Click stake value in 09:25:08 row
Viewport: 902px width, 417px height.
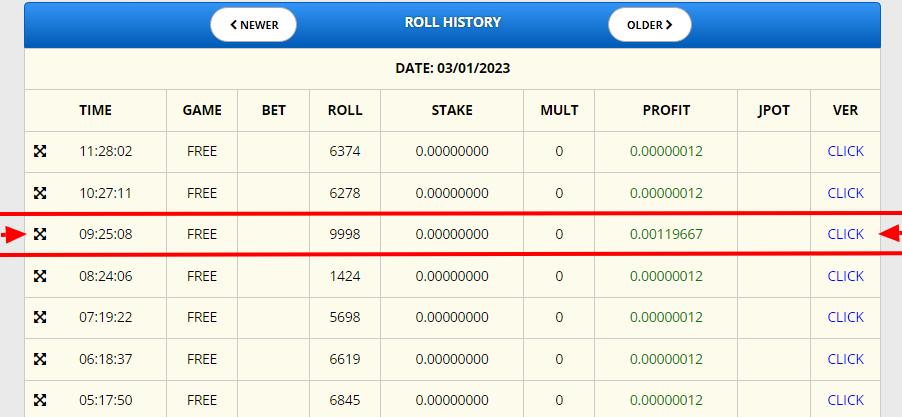click(452, 234)
